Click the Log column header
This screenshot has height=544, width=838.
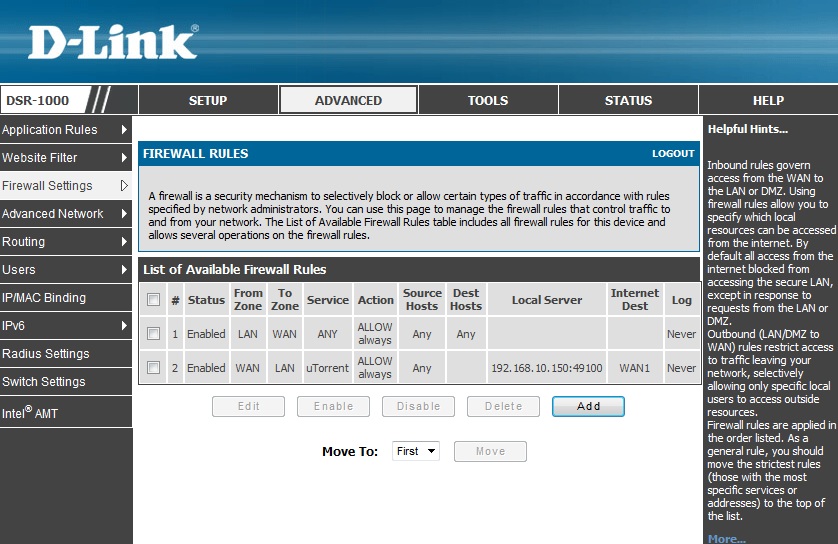(681, 300)
